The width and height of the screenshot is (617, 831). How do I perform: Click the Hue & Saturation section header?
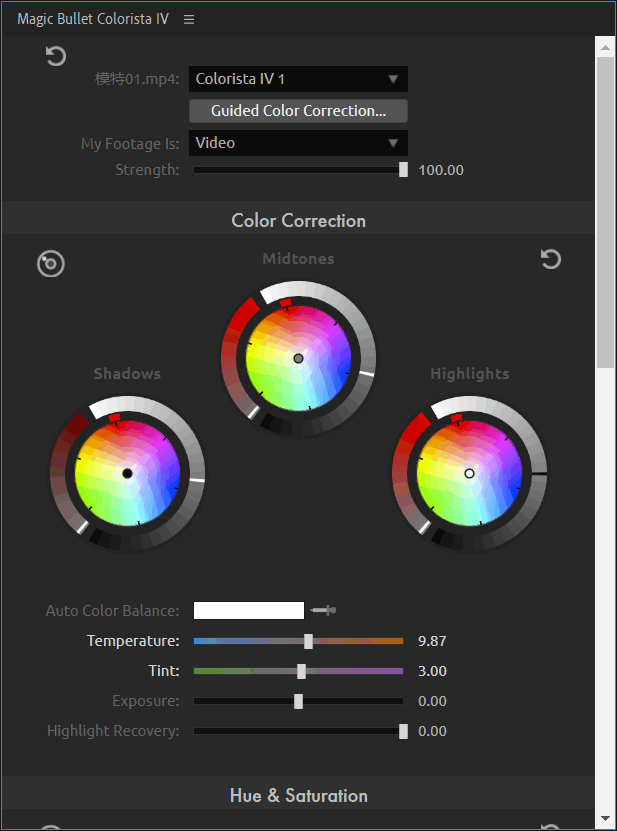298,795
